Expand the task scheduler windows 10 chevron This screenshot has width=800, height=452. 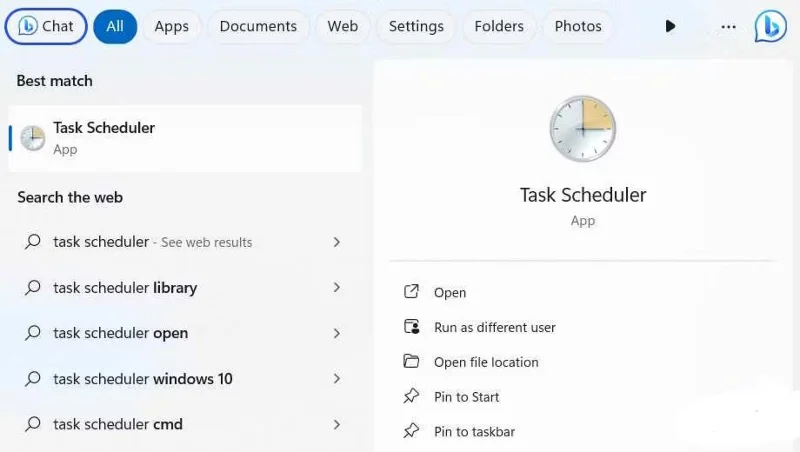click(336, 379)
